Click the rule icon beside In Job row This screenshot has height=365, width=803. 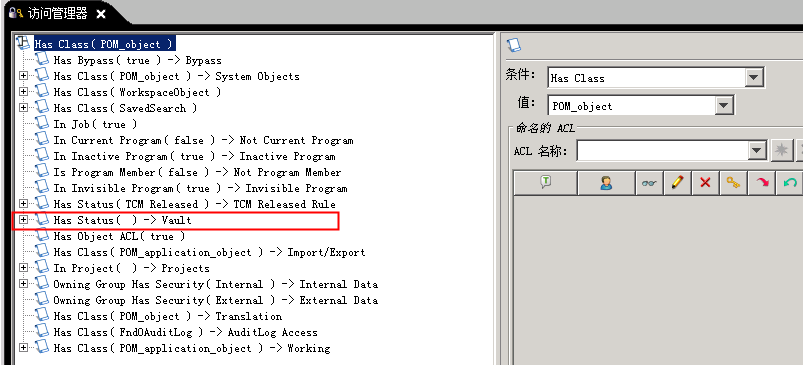click(x=43, y=123)
